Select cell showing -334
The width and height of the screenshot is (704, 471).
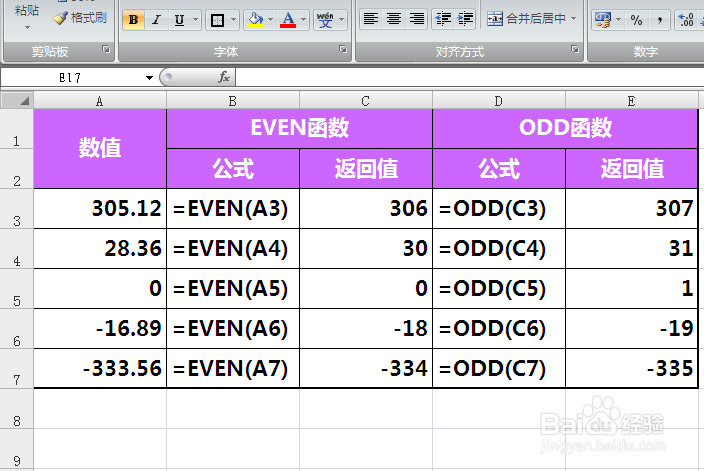(365, 368)
